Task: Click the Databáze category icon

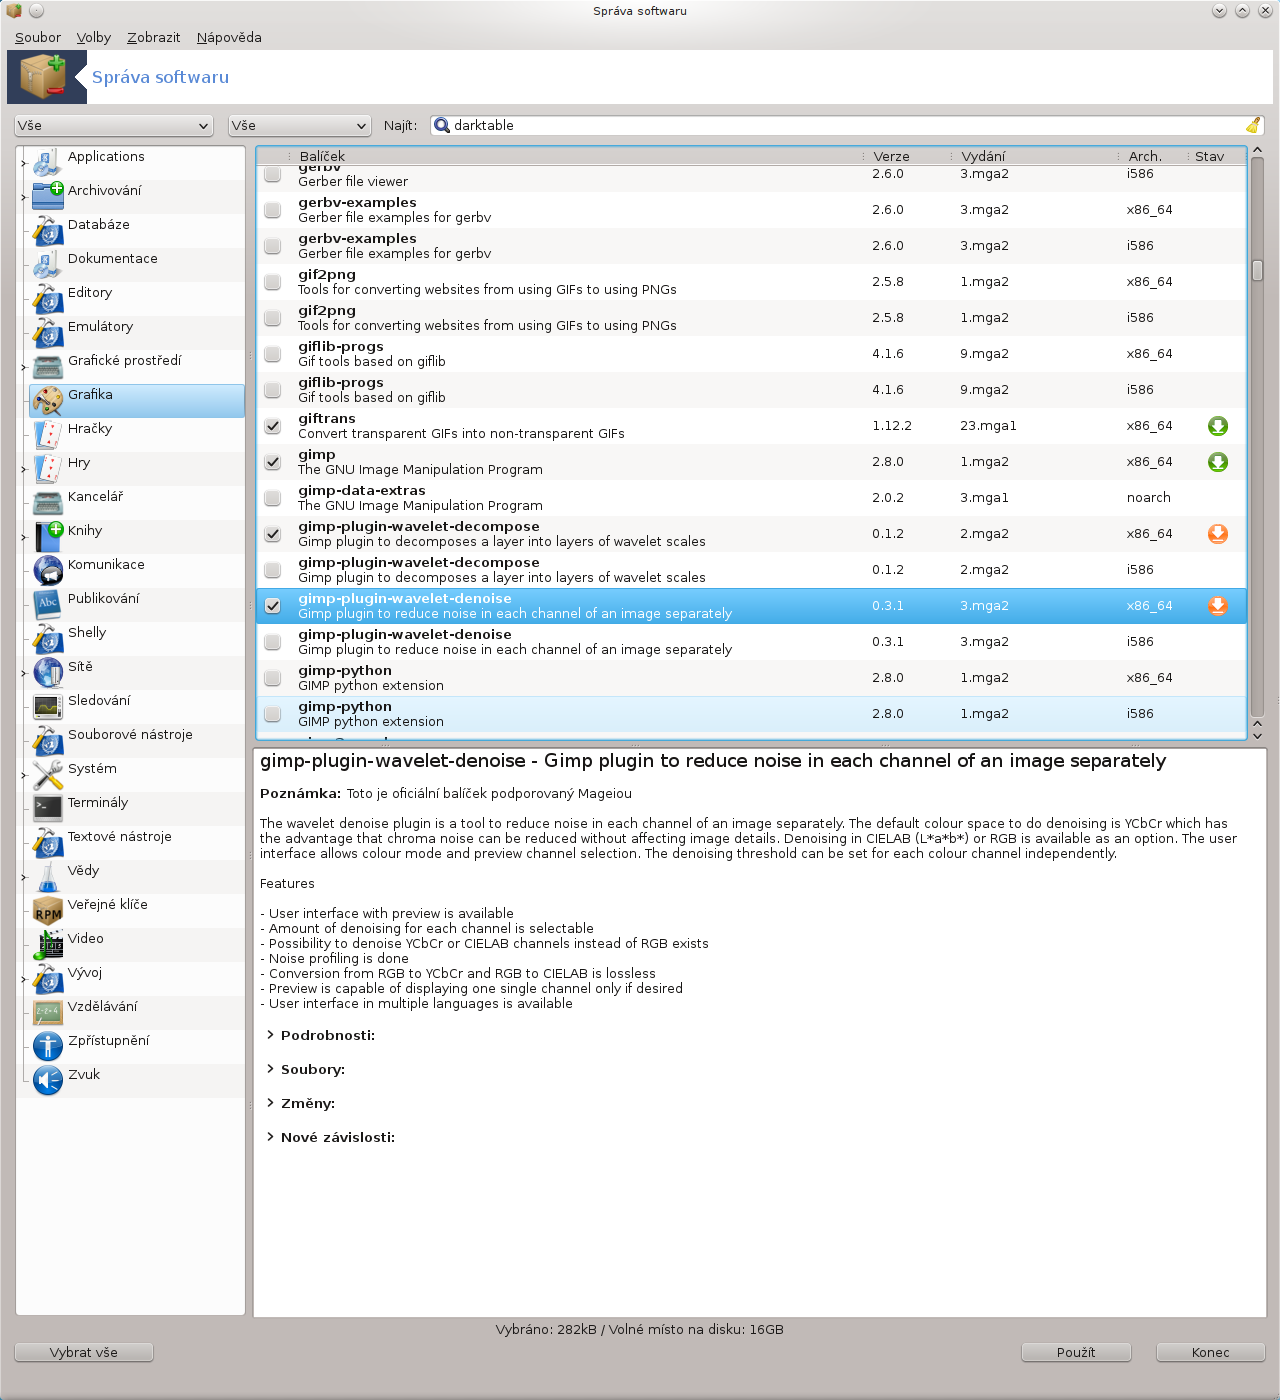Action: (48, 231)
